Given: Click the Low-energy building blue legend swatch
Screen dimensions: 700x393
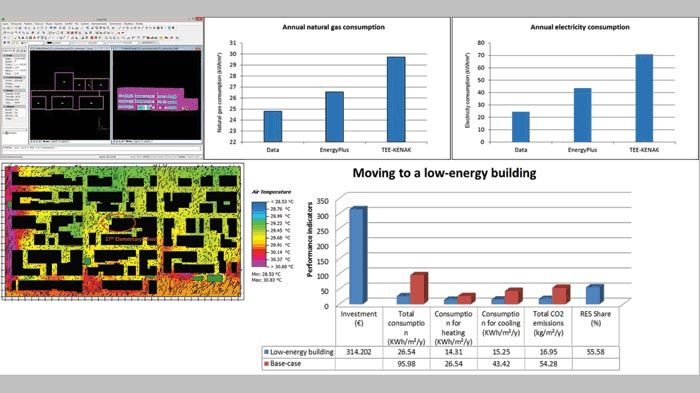Looking at the screenshot, I should coord(266,352).
